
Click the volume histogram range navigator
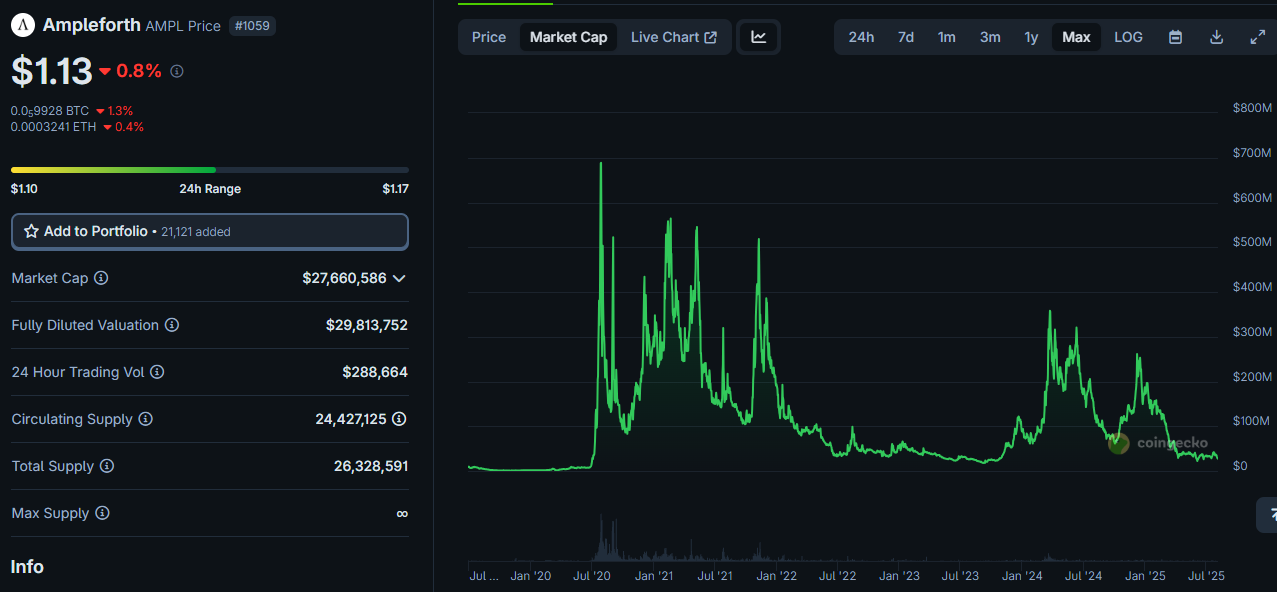click(843, 538)
